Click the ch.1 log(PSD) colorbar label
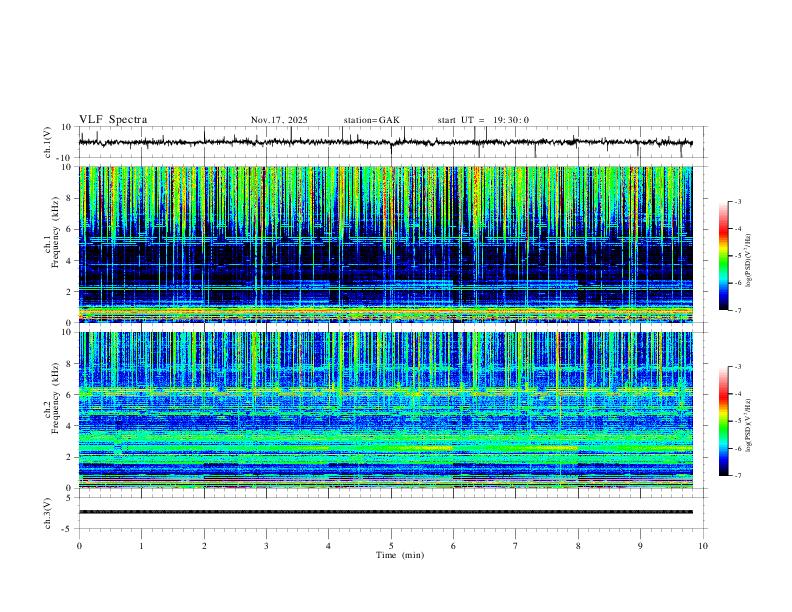The image size is (792, 612). (748, 261)
